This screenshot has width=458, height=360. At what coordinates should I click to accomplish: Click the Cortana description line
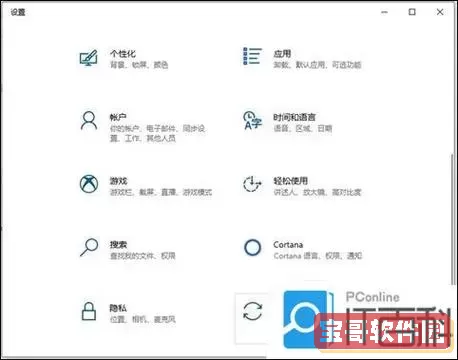tap(318, 256)
